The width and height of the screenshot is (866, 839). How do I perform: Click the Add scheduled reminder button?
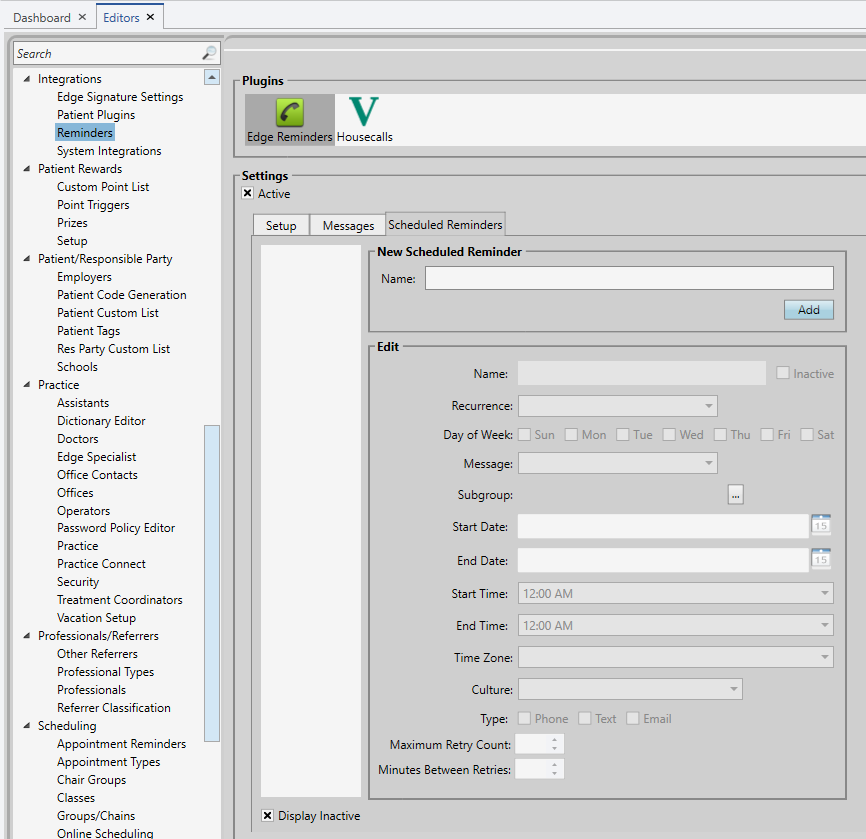click(x=809, y=309)
